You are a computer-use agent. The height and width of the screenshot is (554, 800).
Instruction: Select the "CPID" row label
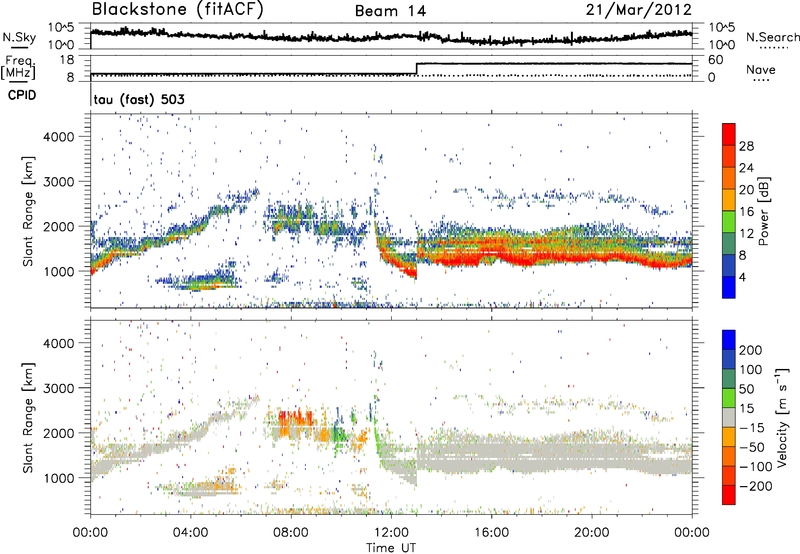22,95
